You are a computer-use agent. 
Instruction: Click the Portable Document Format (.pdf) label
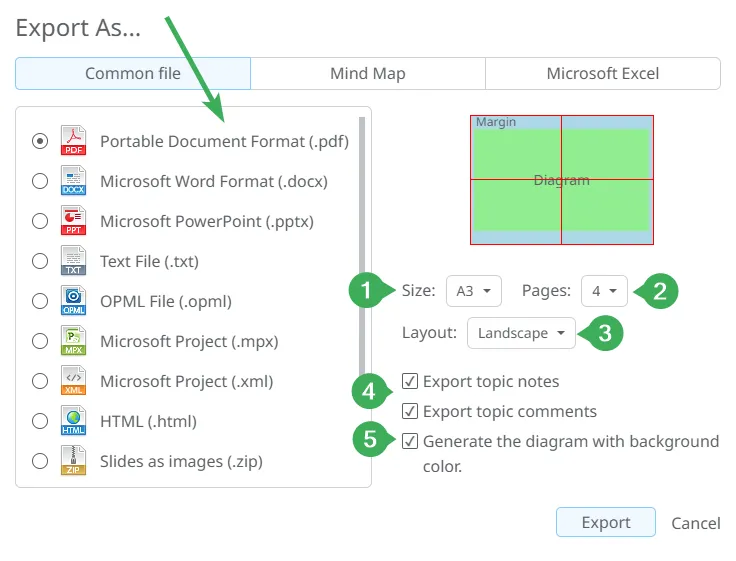tap(224, 141)
